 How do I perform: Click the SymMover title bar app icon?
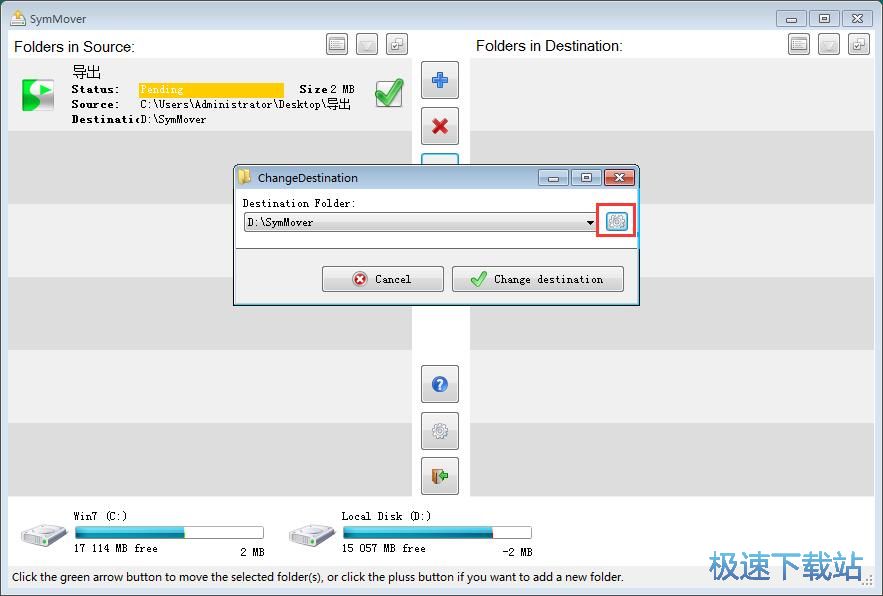[x=18, y=18]
